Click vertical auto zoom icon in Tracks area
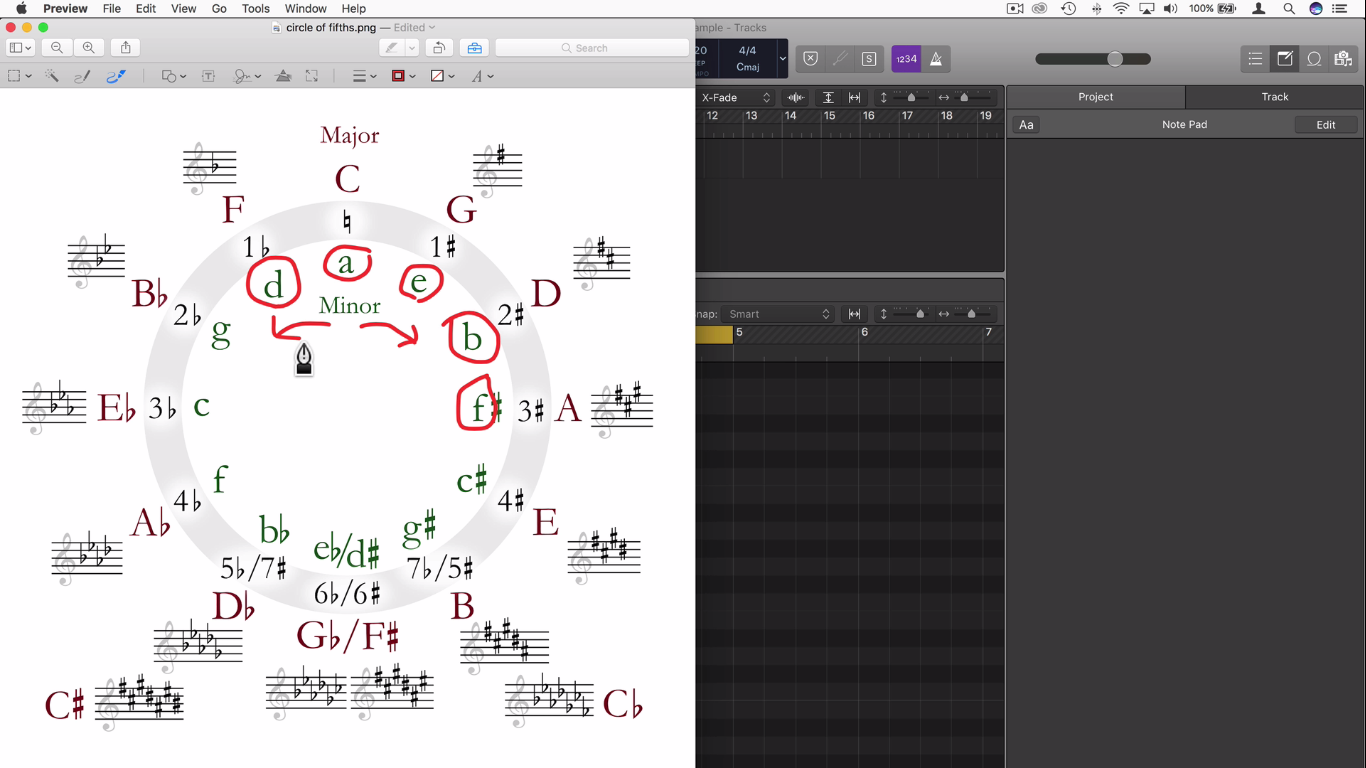 828,97
